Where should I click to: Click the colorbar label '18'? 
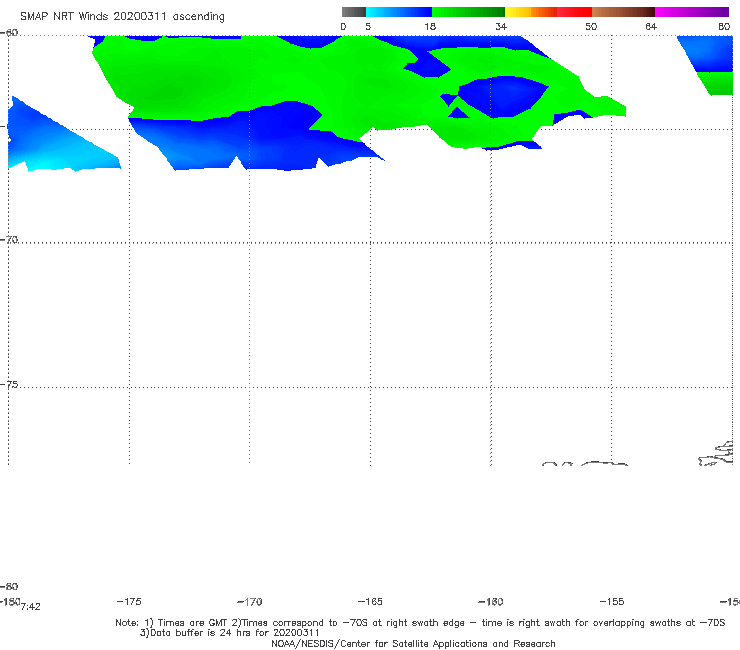pyautogui.click(x=430, y=27)
